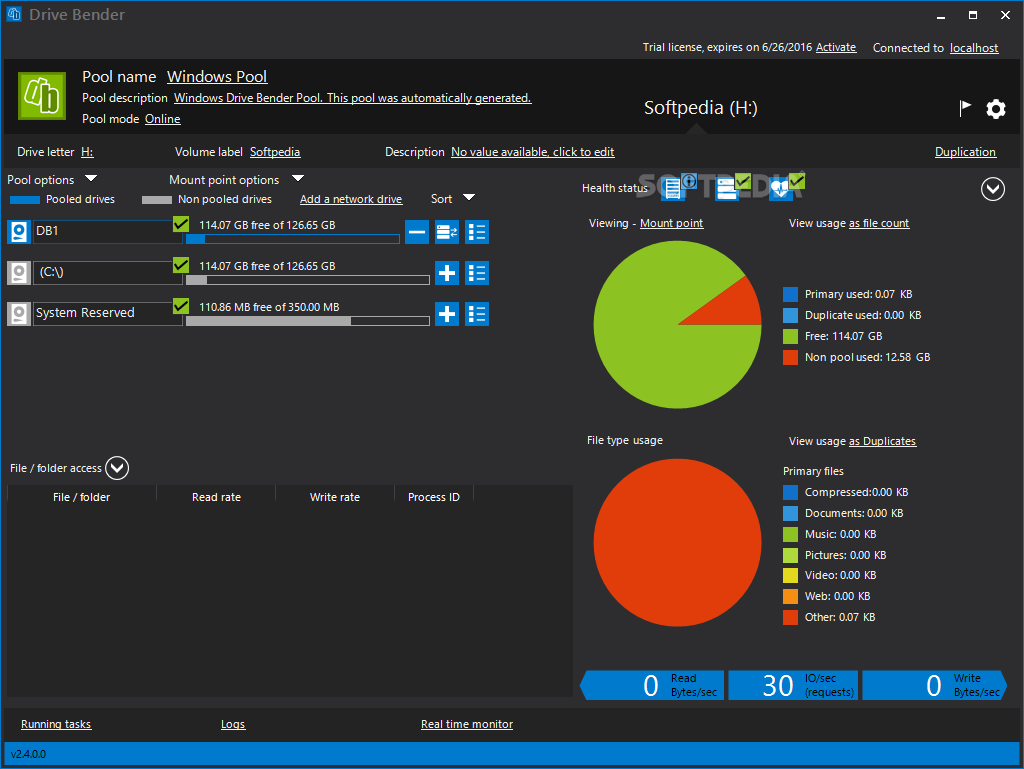Open the Logs tab

pos(233,724)
